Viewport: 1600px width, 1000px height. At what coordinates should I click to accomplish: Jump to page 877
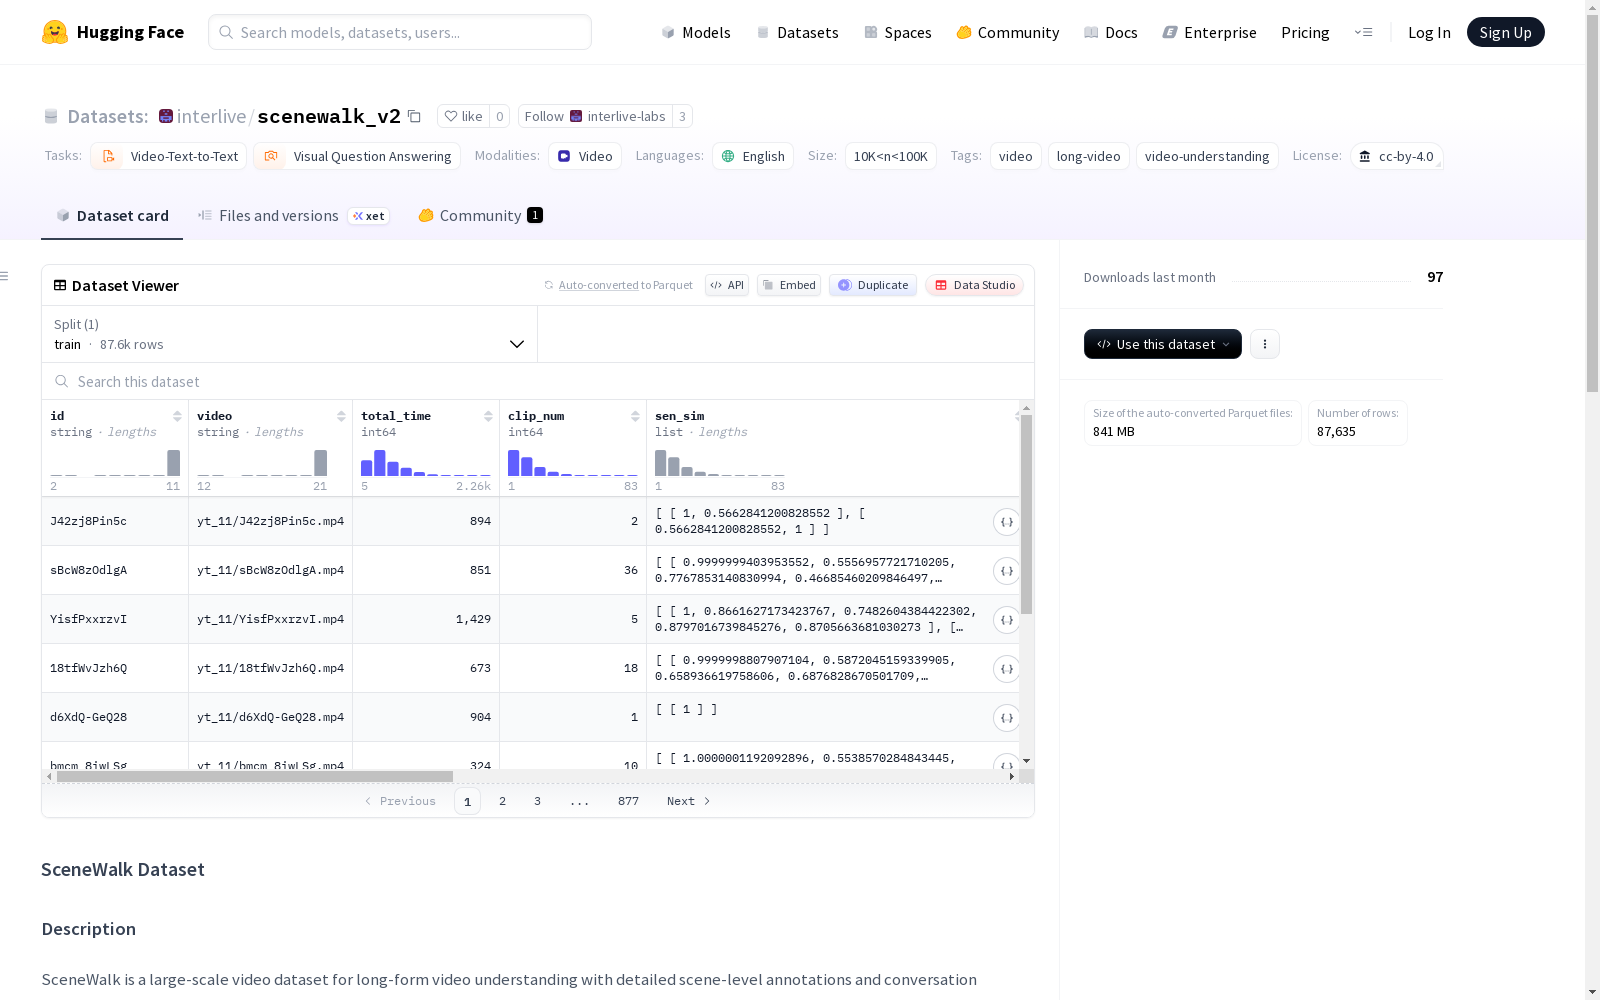(628, 801)
